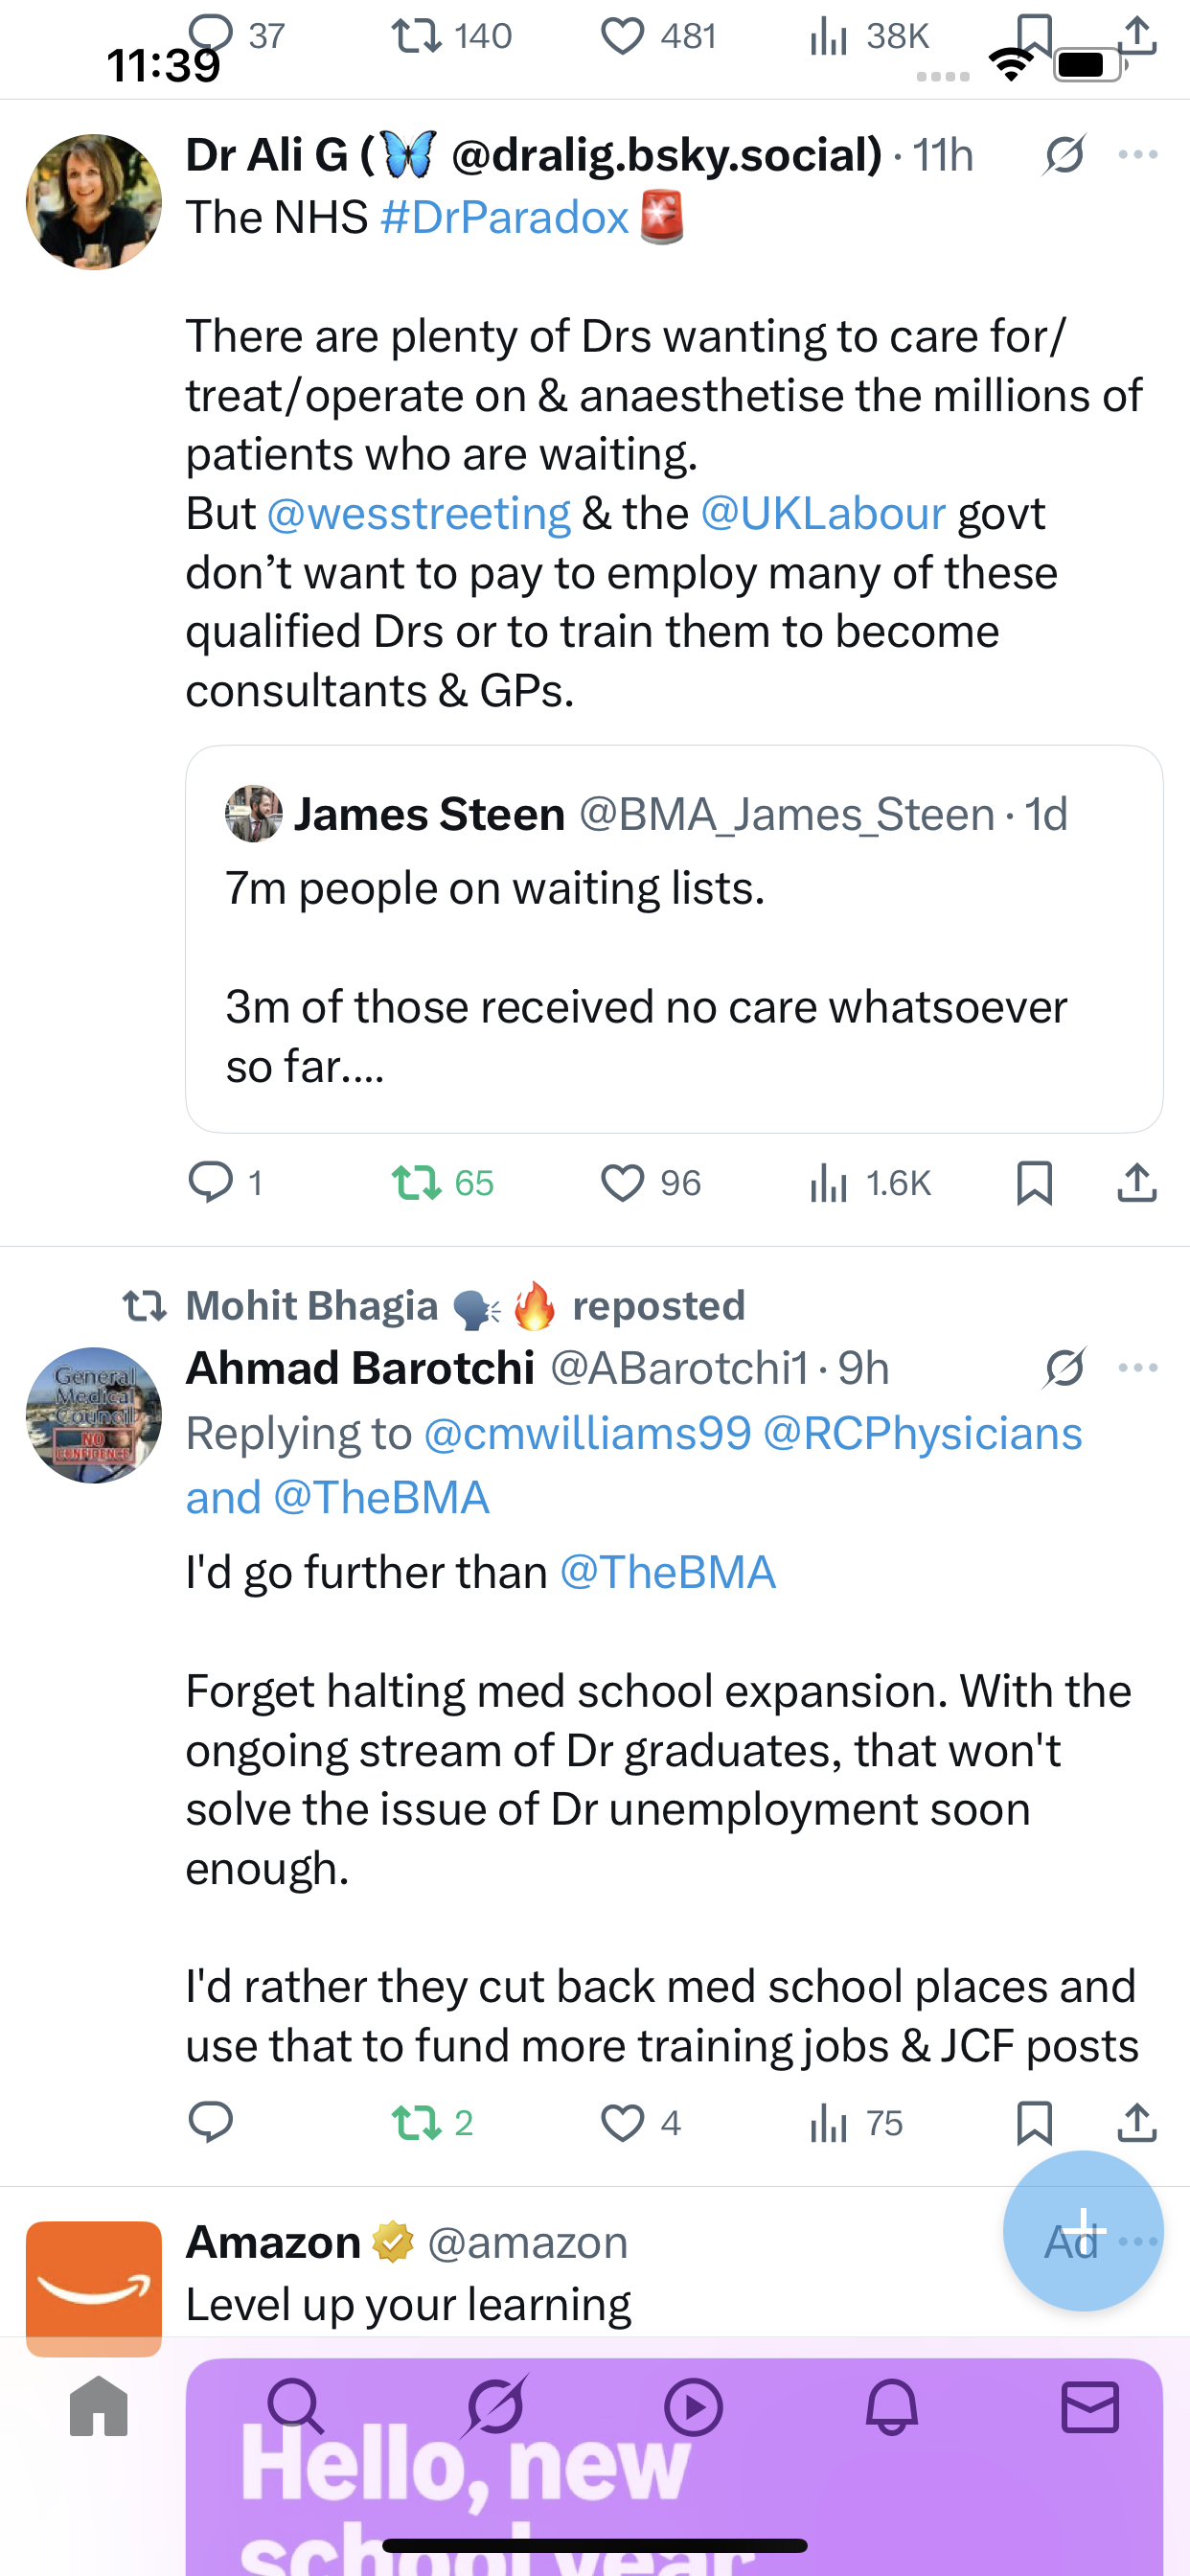The width and height of the screenshot is (1190, 2576).
Task: Reply to Dr Ali G's post
Action: (x=210, y=1183)
